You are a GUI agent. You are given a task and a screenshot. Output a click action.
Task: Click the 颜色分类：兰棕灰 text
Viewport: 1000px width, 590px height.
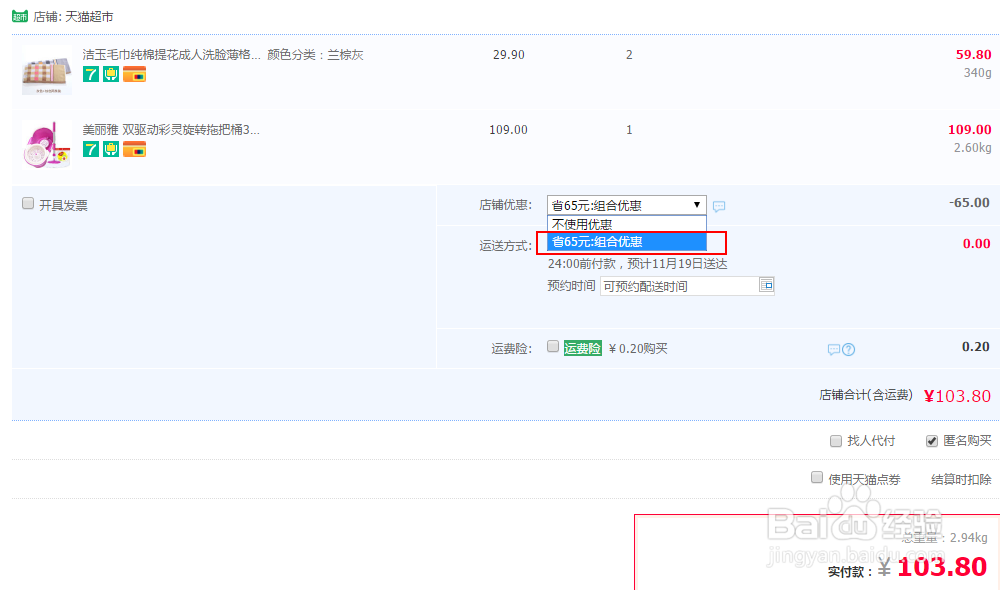point(315,55)
